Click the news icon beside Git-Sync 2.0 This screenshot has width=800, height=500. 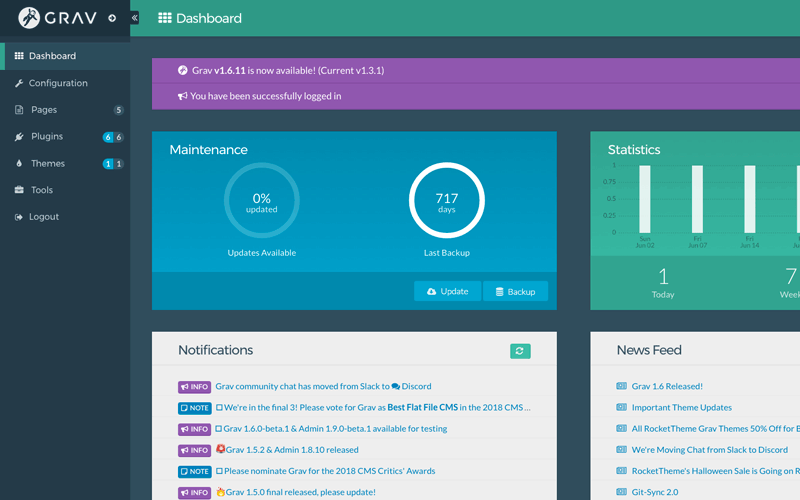pyautogui.click(x=621, y=492)
